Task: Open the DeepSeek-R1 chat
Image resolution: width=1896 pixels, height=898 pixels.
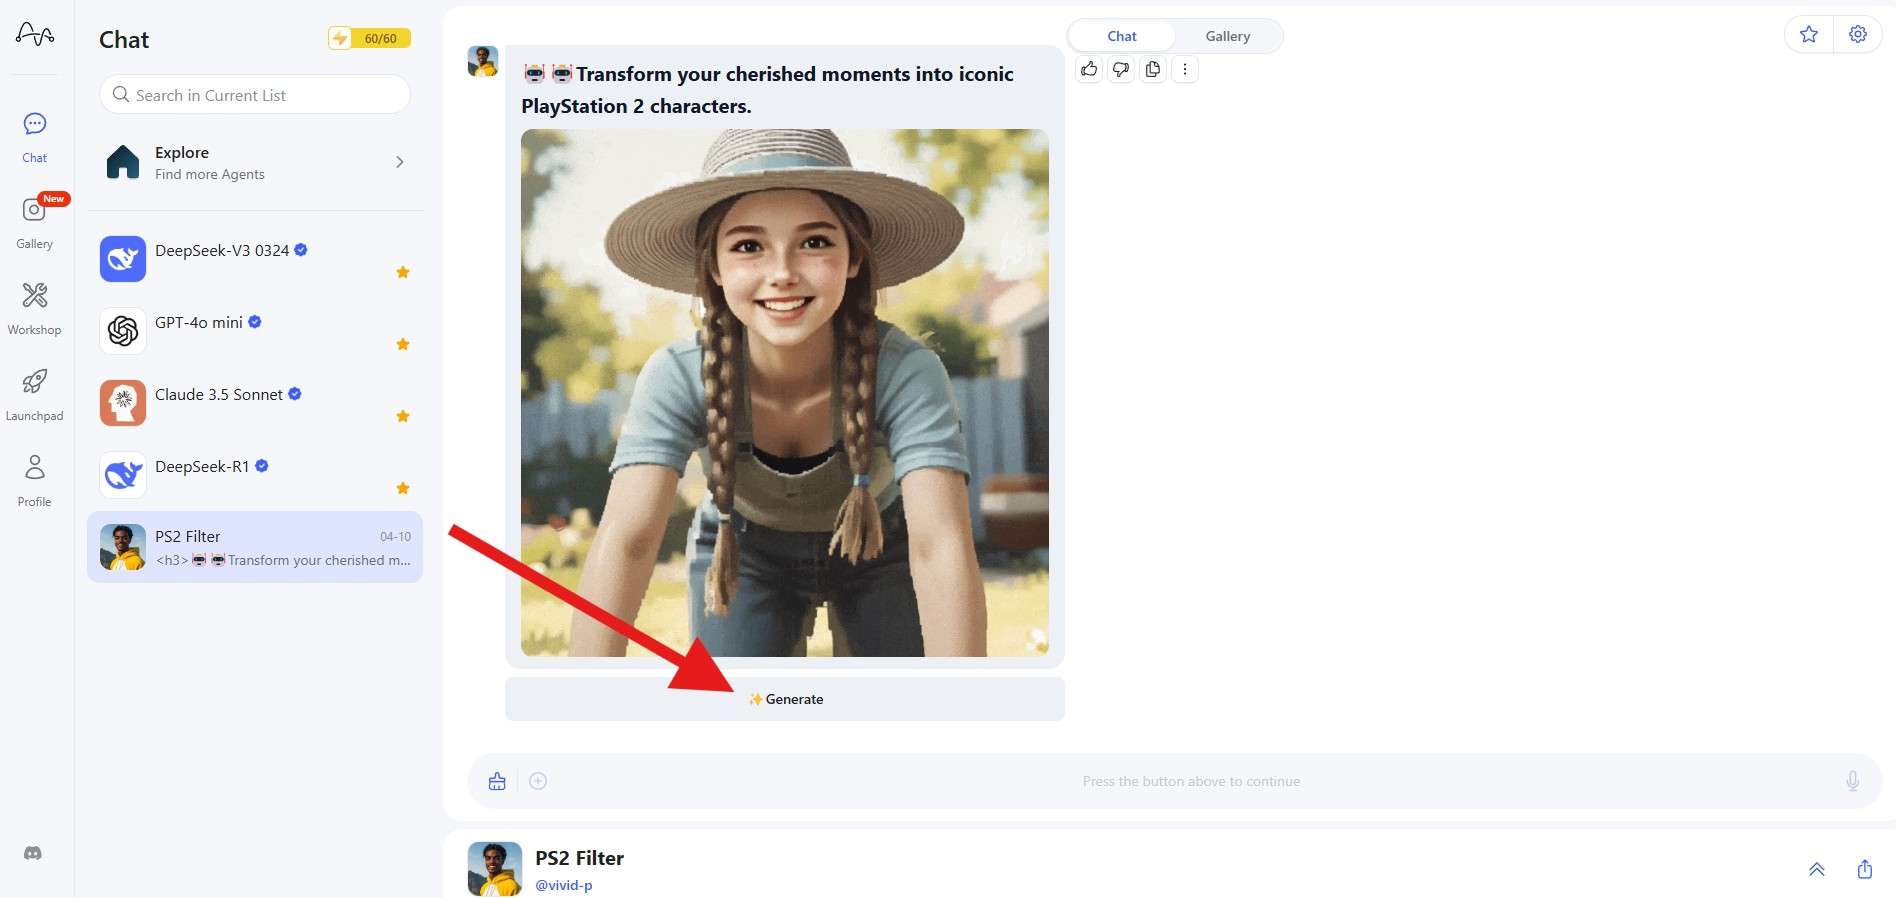Action: [x=255, y=475]
